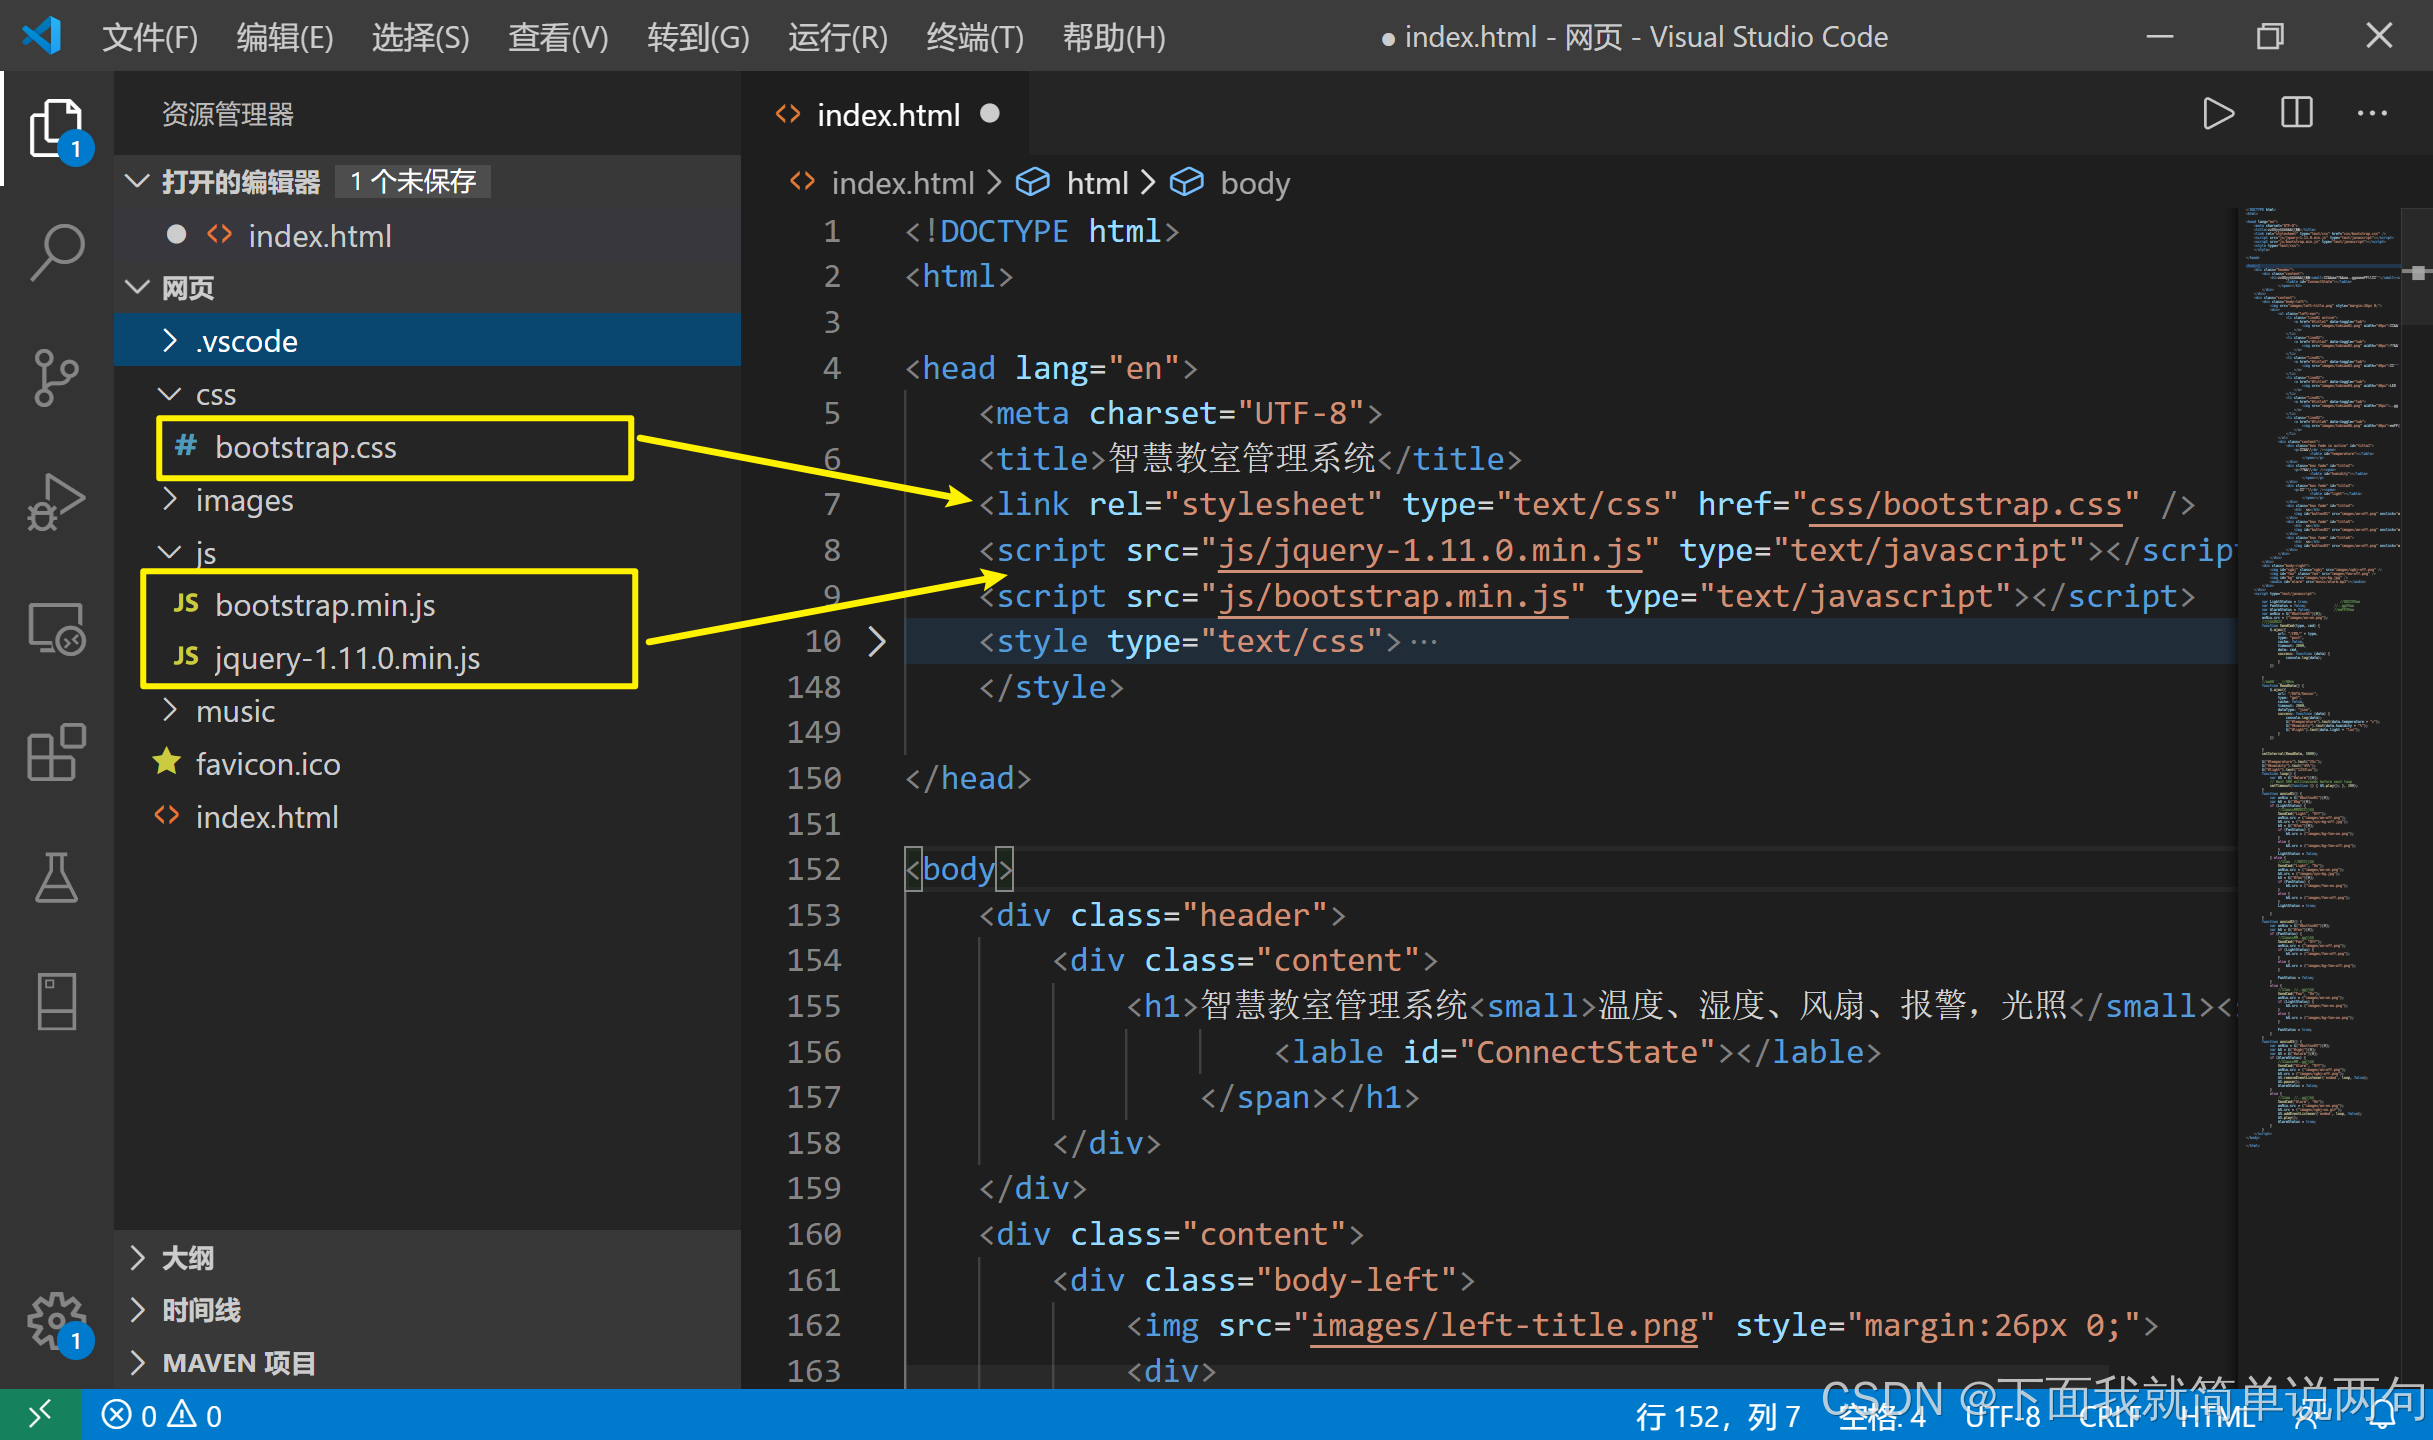2433x1440 pixels.
Task: Open the Testing flask view
Action: (57, 878)
